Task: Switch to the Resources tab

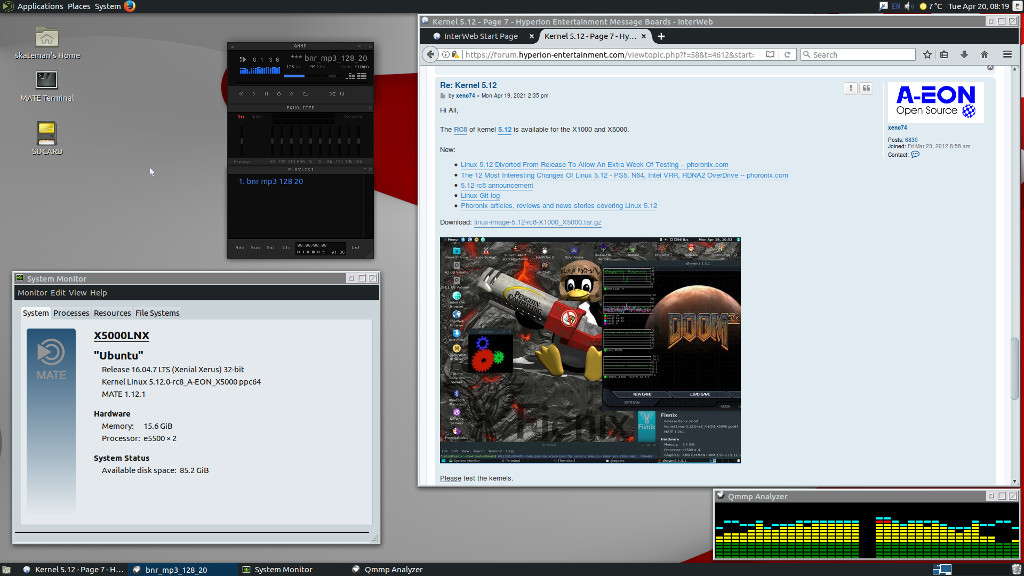Action: [x=112, y=313]
